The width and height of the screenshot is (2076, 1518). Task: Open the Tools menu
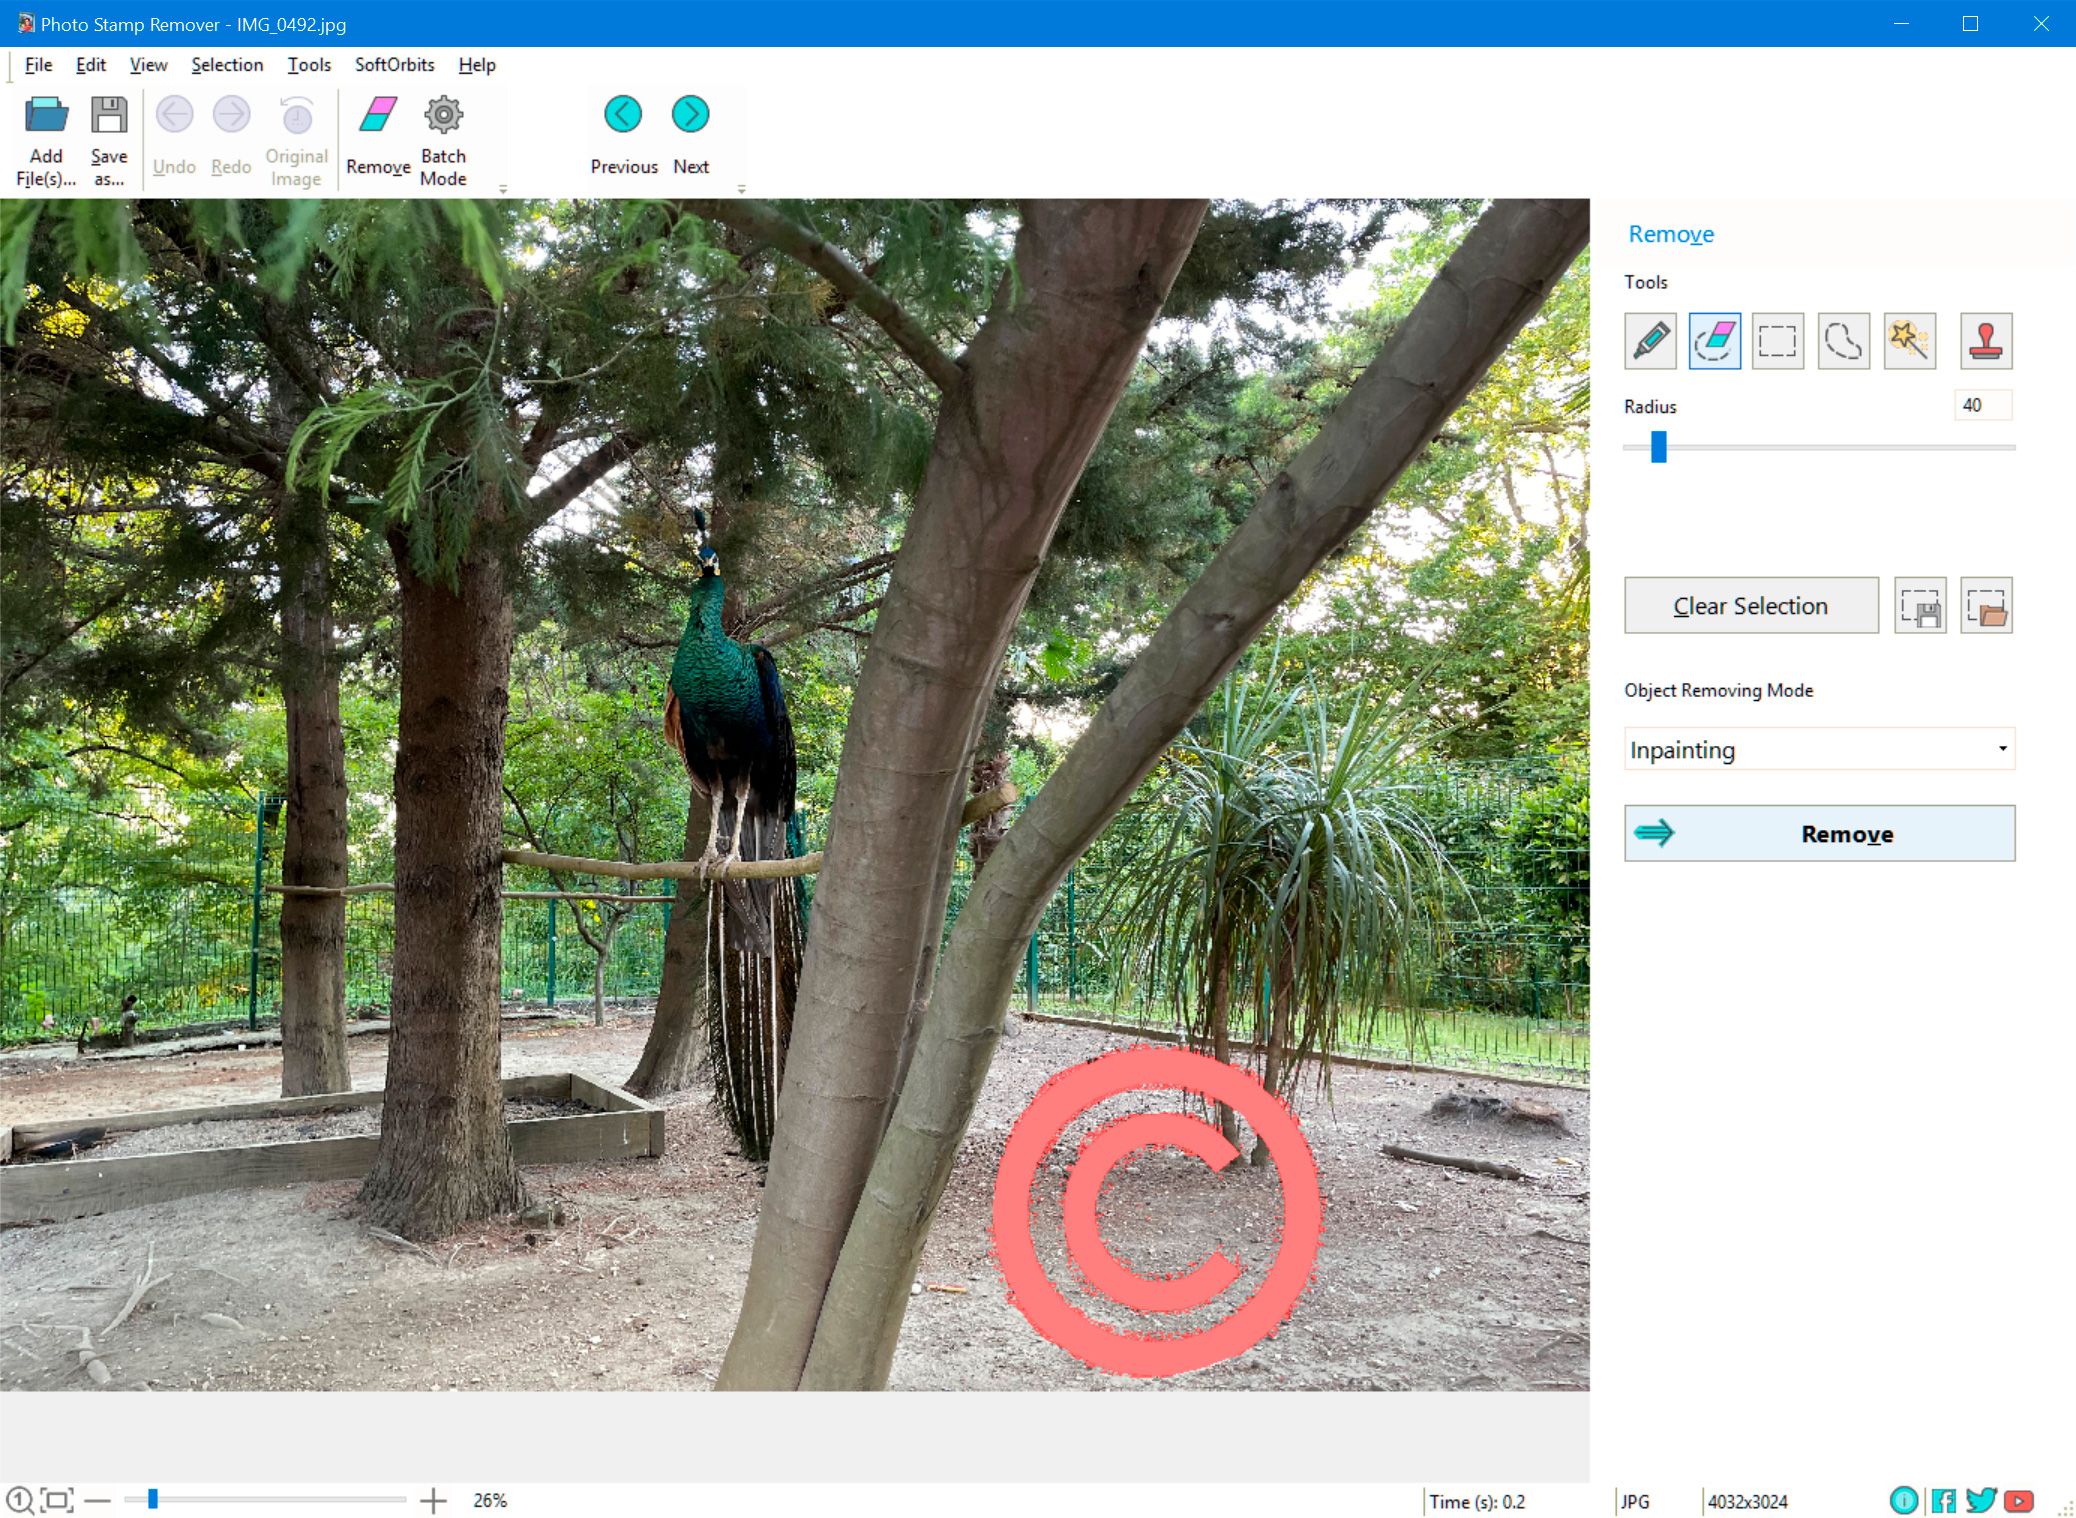pos(306,64)
